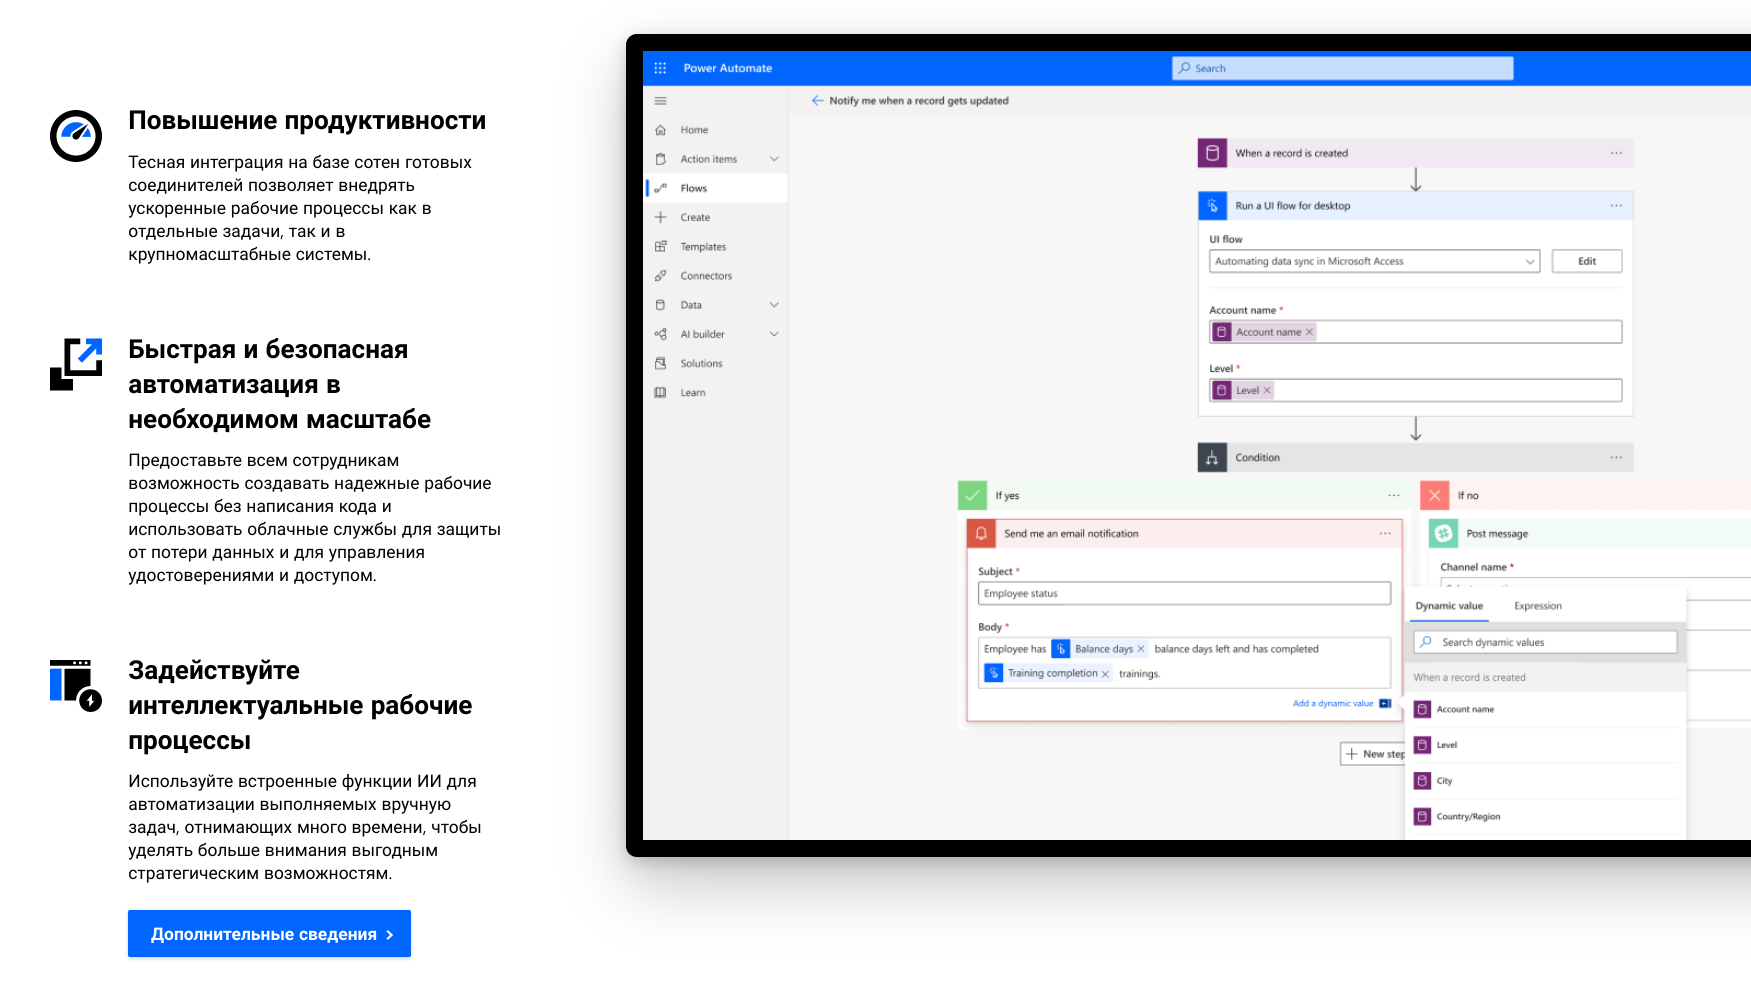This screenshot has width=1751, height=986.
Task: Click the Subject field 'Employee status'
Action: click(1184, 594)
